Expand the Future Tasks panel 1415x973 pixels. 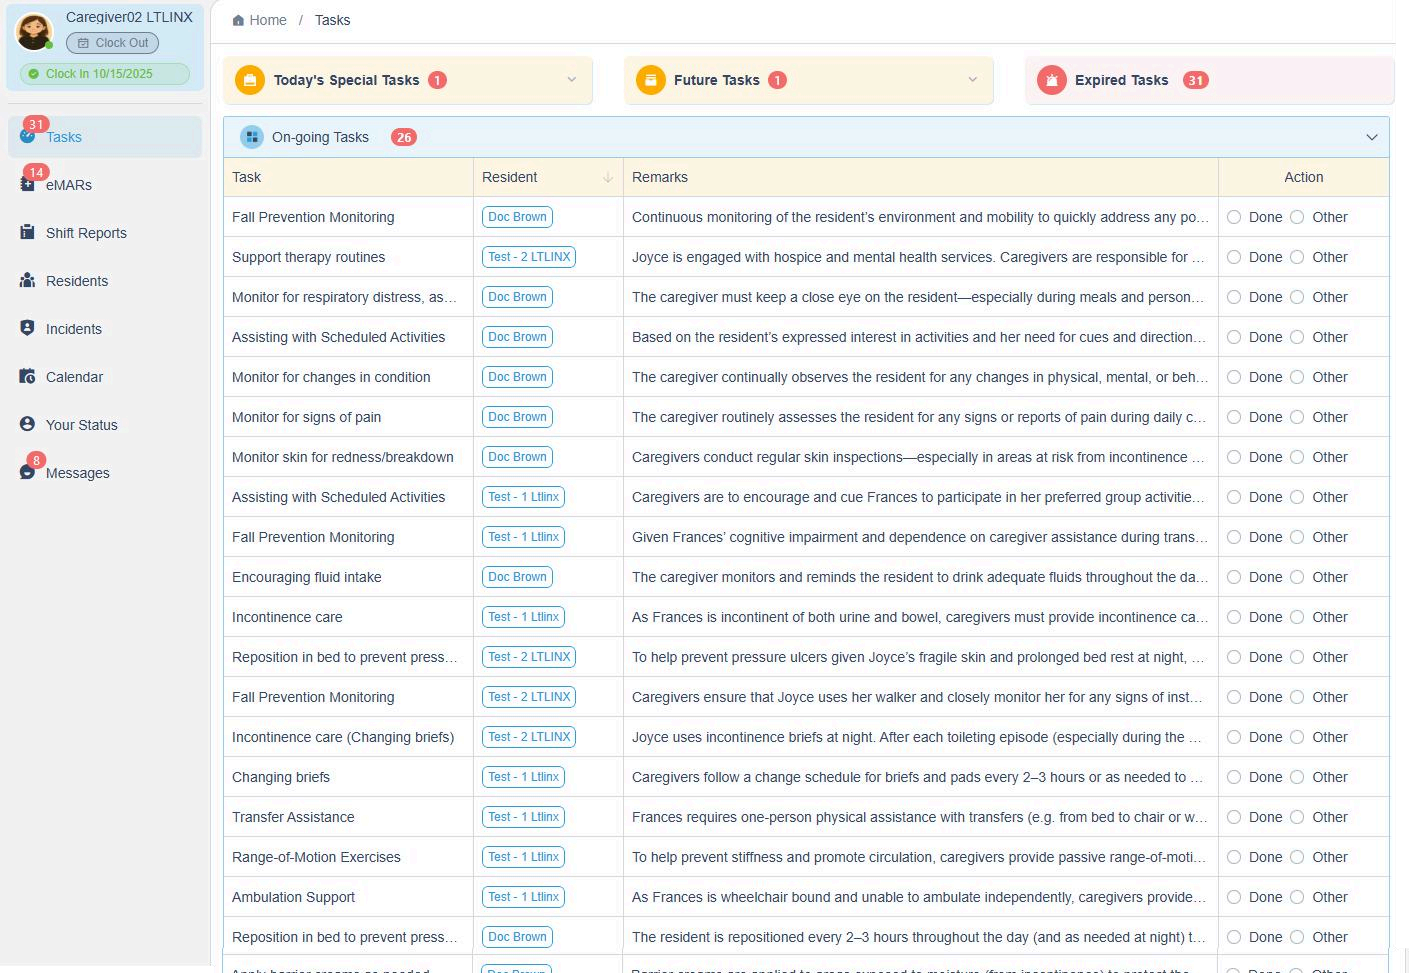click(972, 80)
